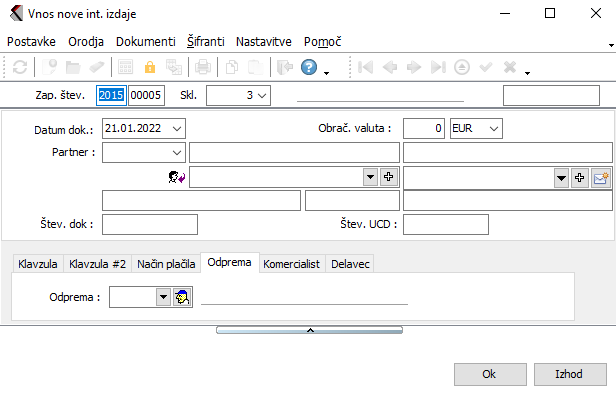Viewport: 616px width, 394px height.
Task: Open the navigation toolbar overflow arrow
Action: click(528, 73)
